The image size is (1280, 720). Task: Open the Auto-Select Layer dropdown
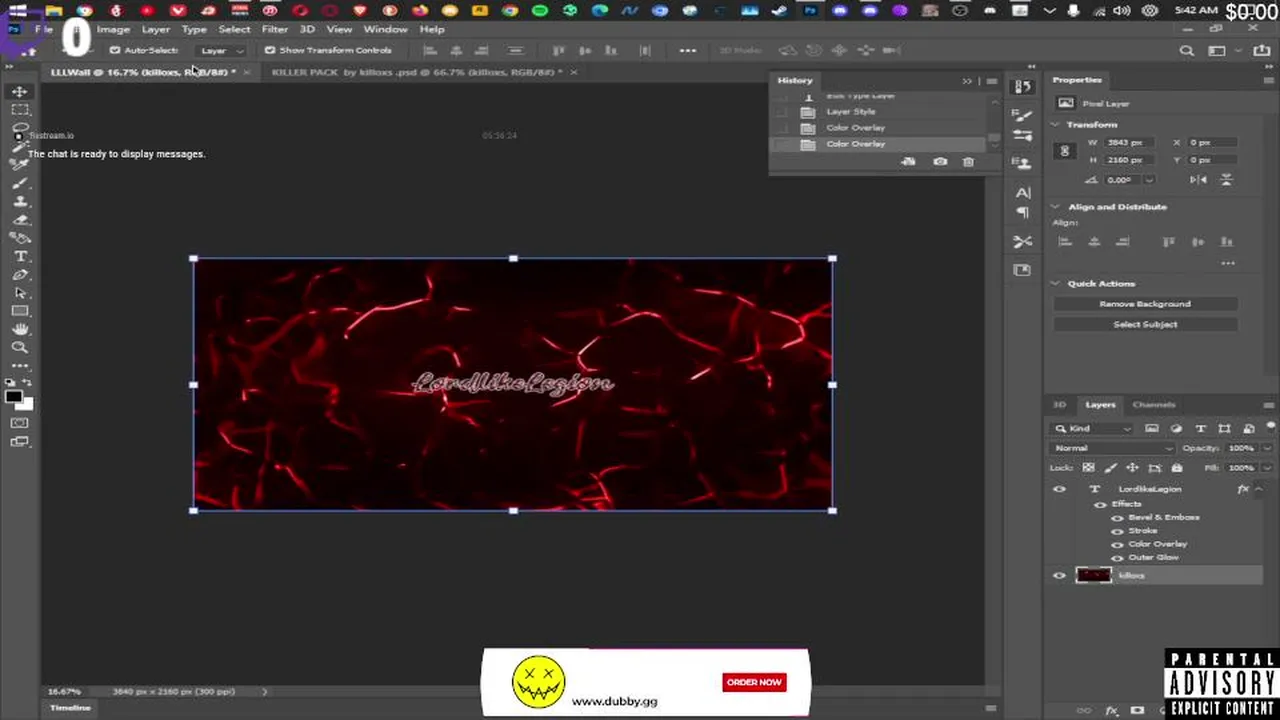click(x=221, y=50)
